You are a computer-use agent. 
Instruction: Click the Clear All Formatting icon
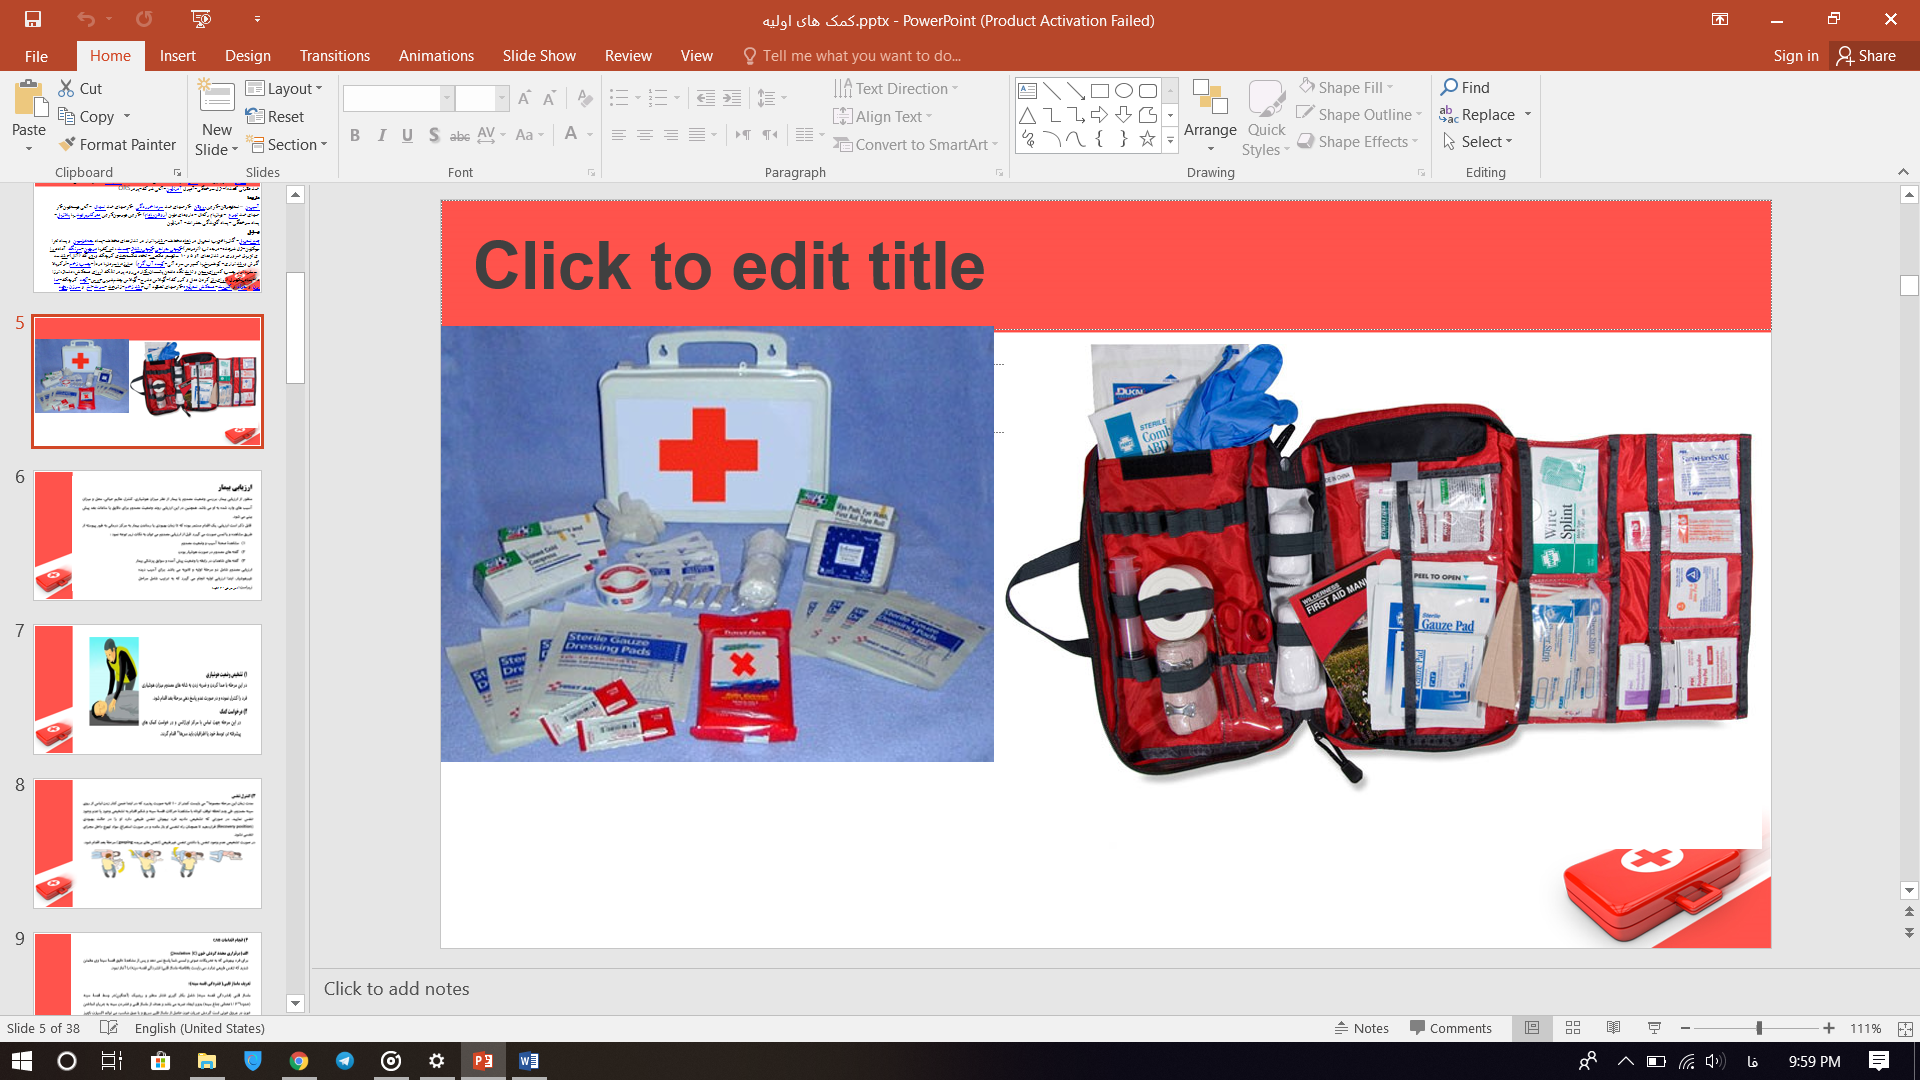pyautogui.click(x=585, y=98)
